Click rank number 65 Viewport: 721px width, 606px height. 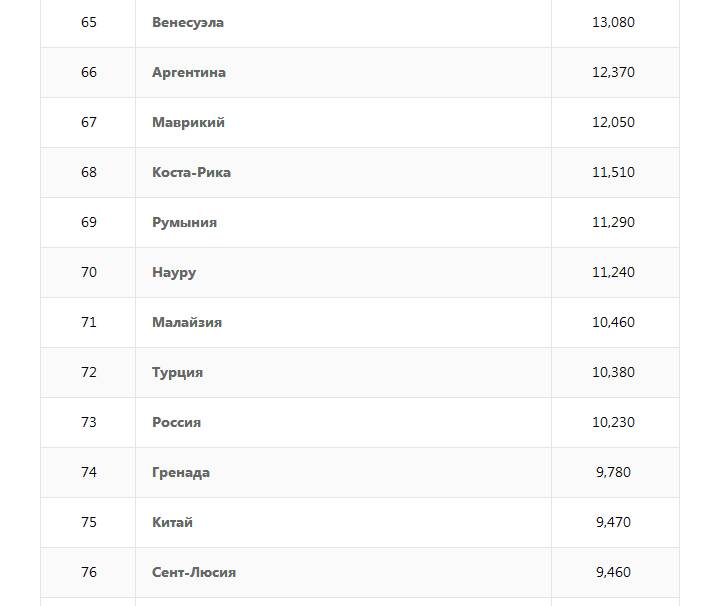(89, 22)
